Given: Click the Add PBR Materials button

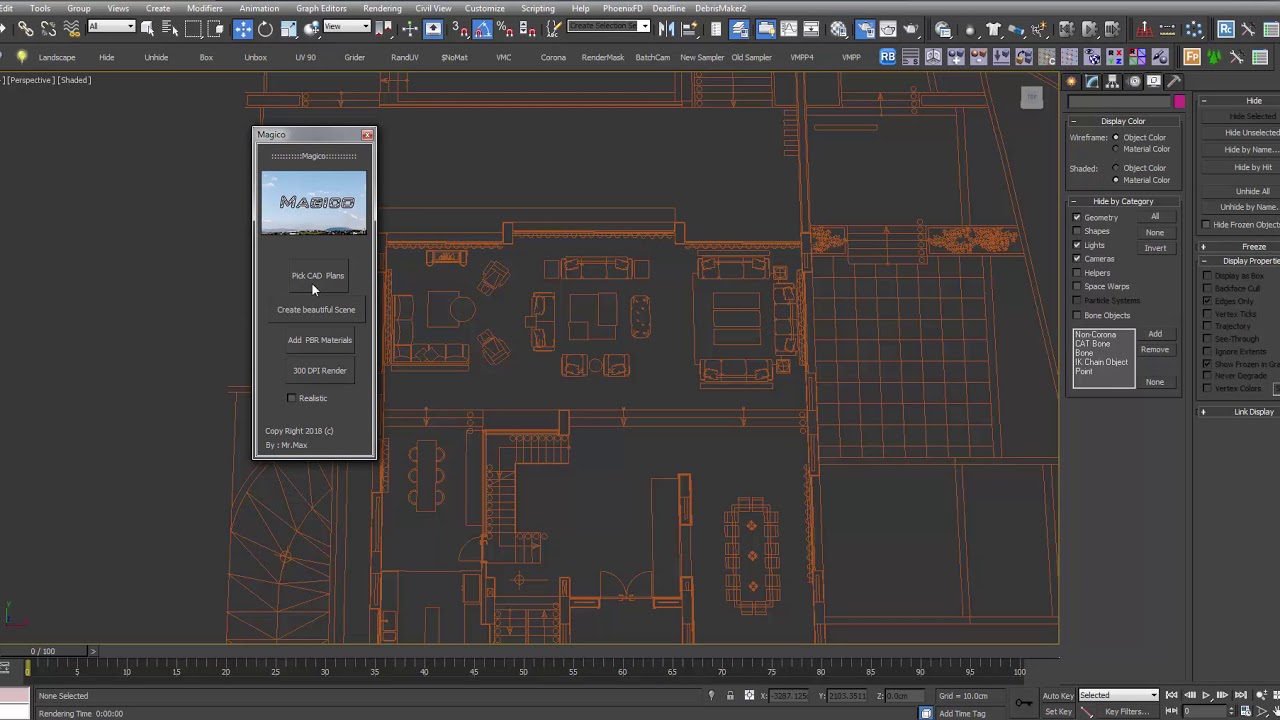Looking at the screenshot, I should pos(319,340).
